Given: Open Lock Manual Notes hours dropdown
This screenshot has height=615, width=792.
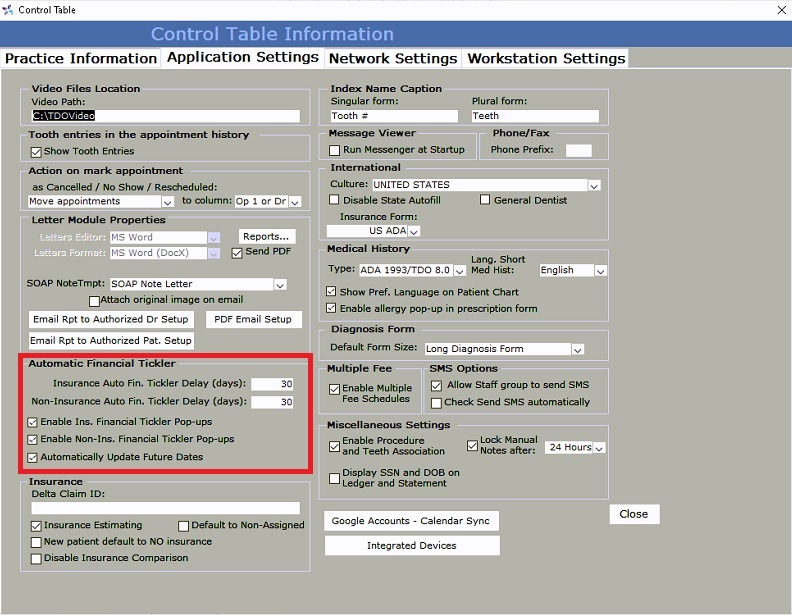Looking at the screenshot, I should (599, 448).
